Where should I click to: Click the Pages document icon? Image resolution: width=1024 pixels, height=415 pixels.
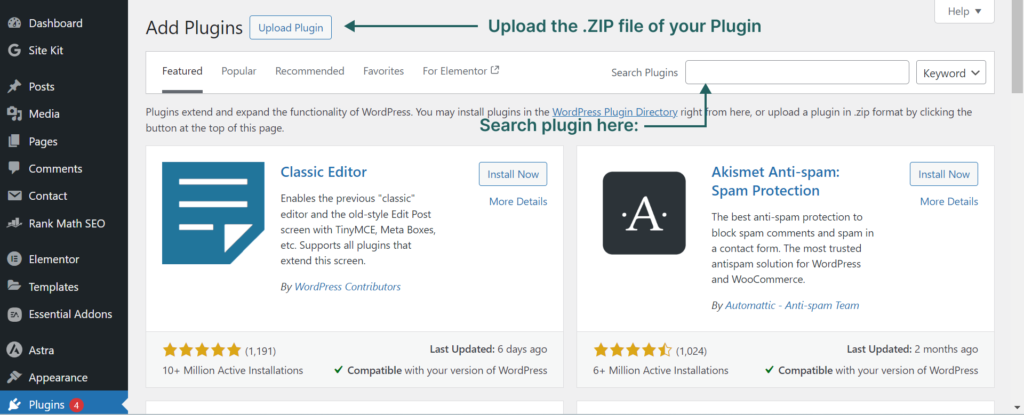click(14, 141)
